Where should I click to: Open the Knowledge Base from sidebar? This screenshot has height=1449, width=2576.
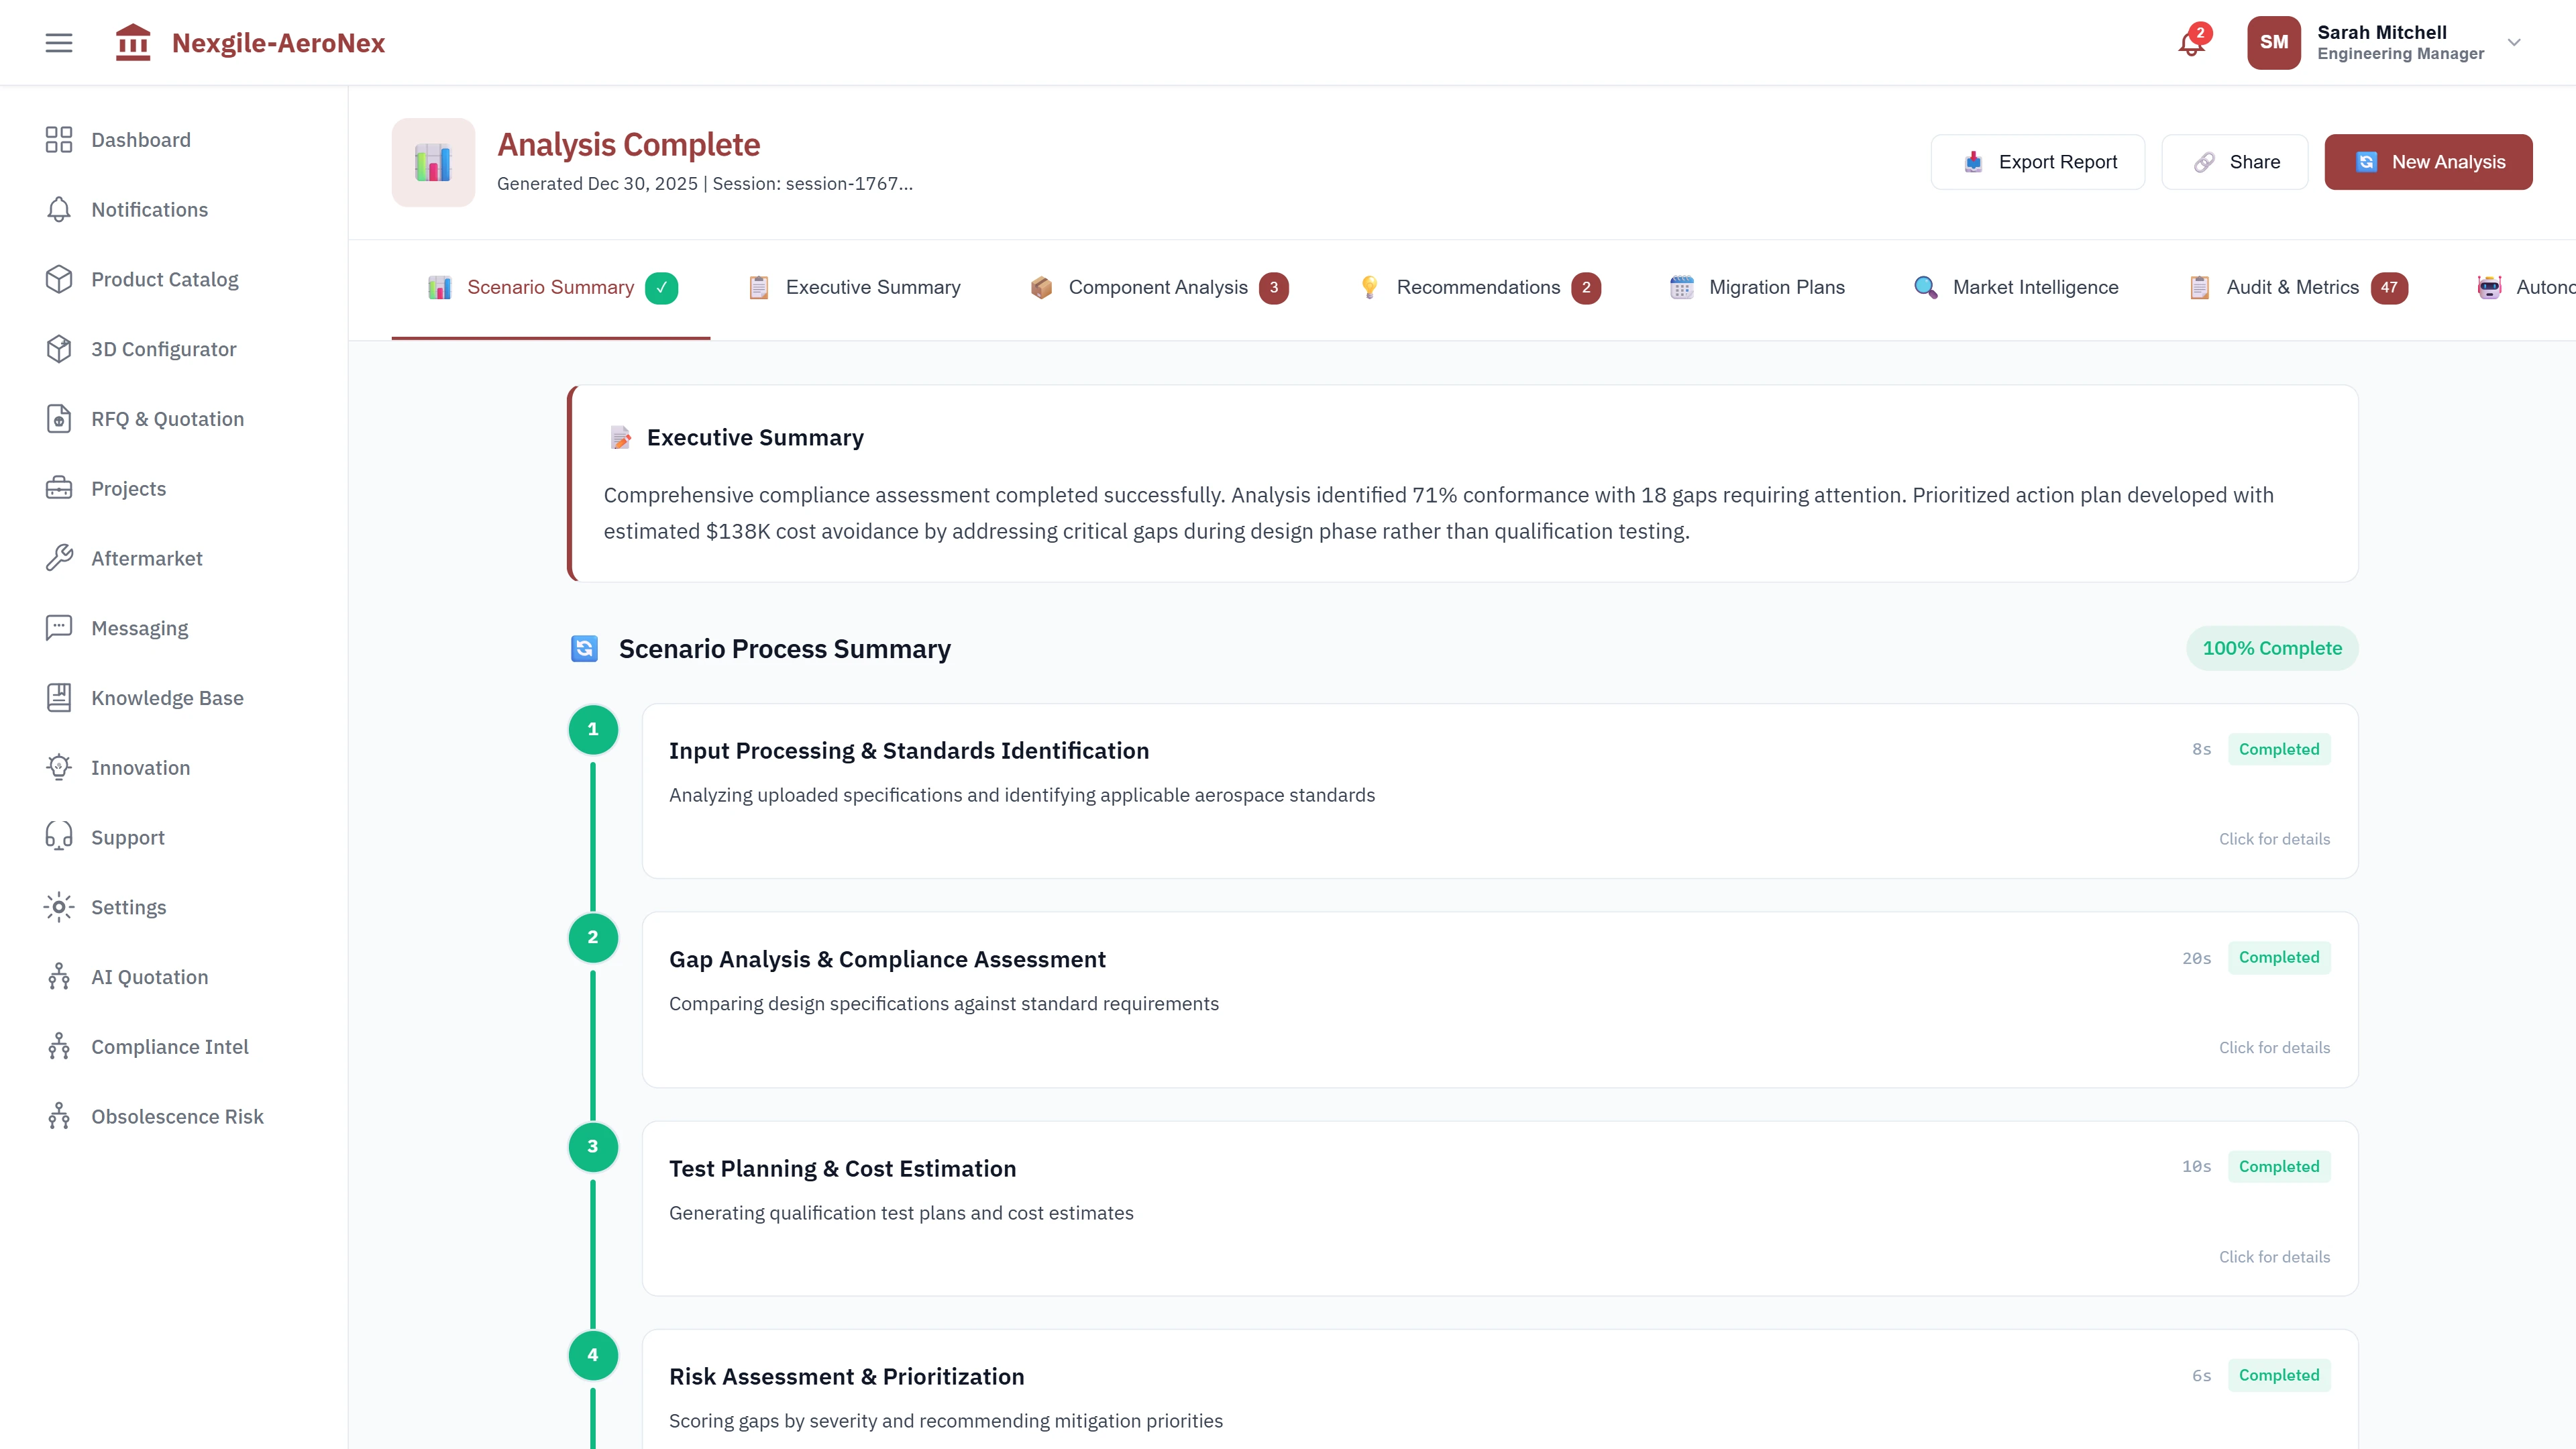167,698
